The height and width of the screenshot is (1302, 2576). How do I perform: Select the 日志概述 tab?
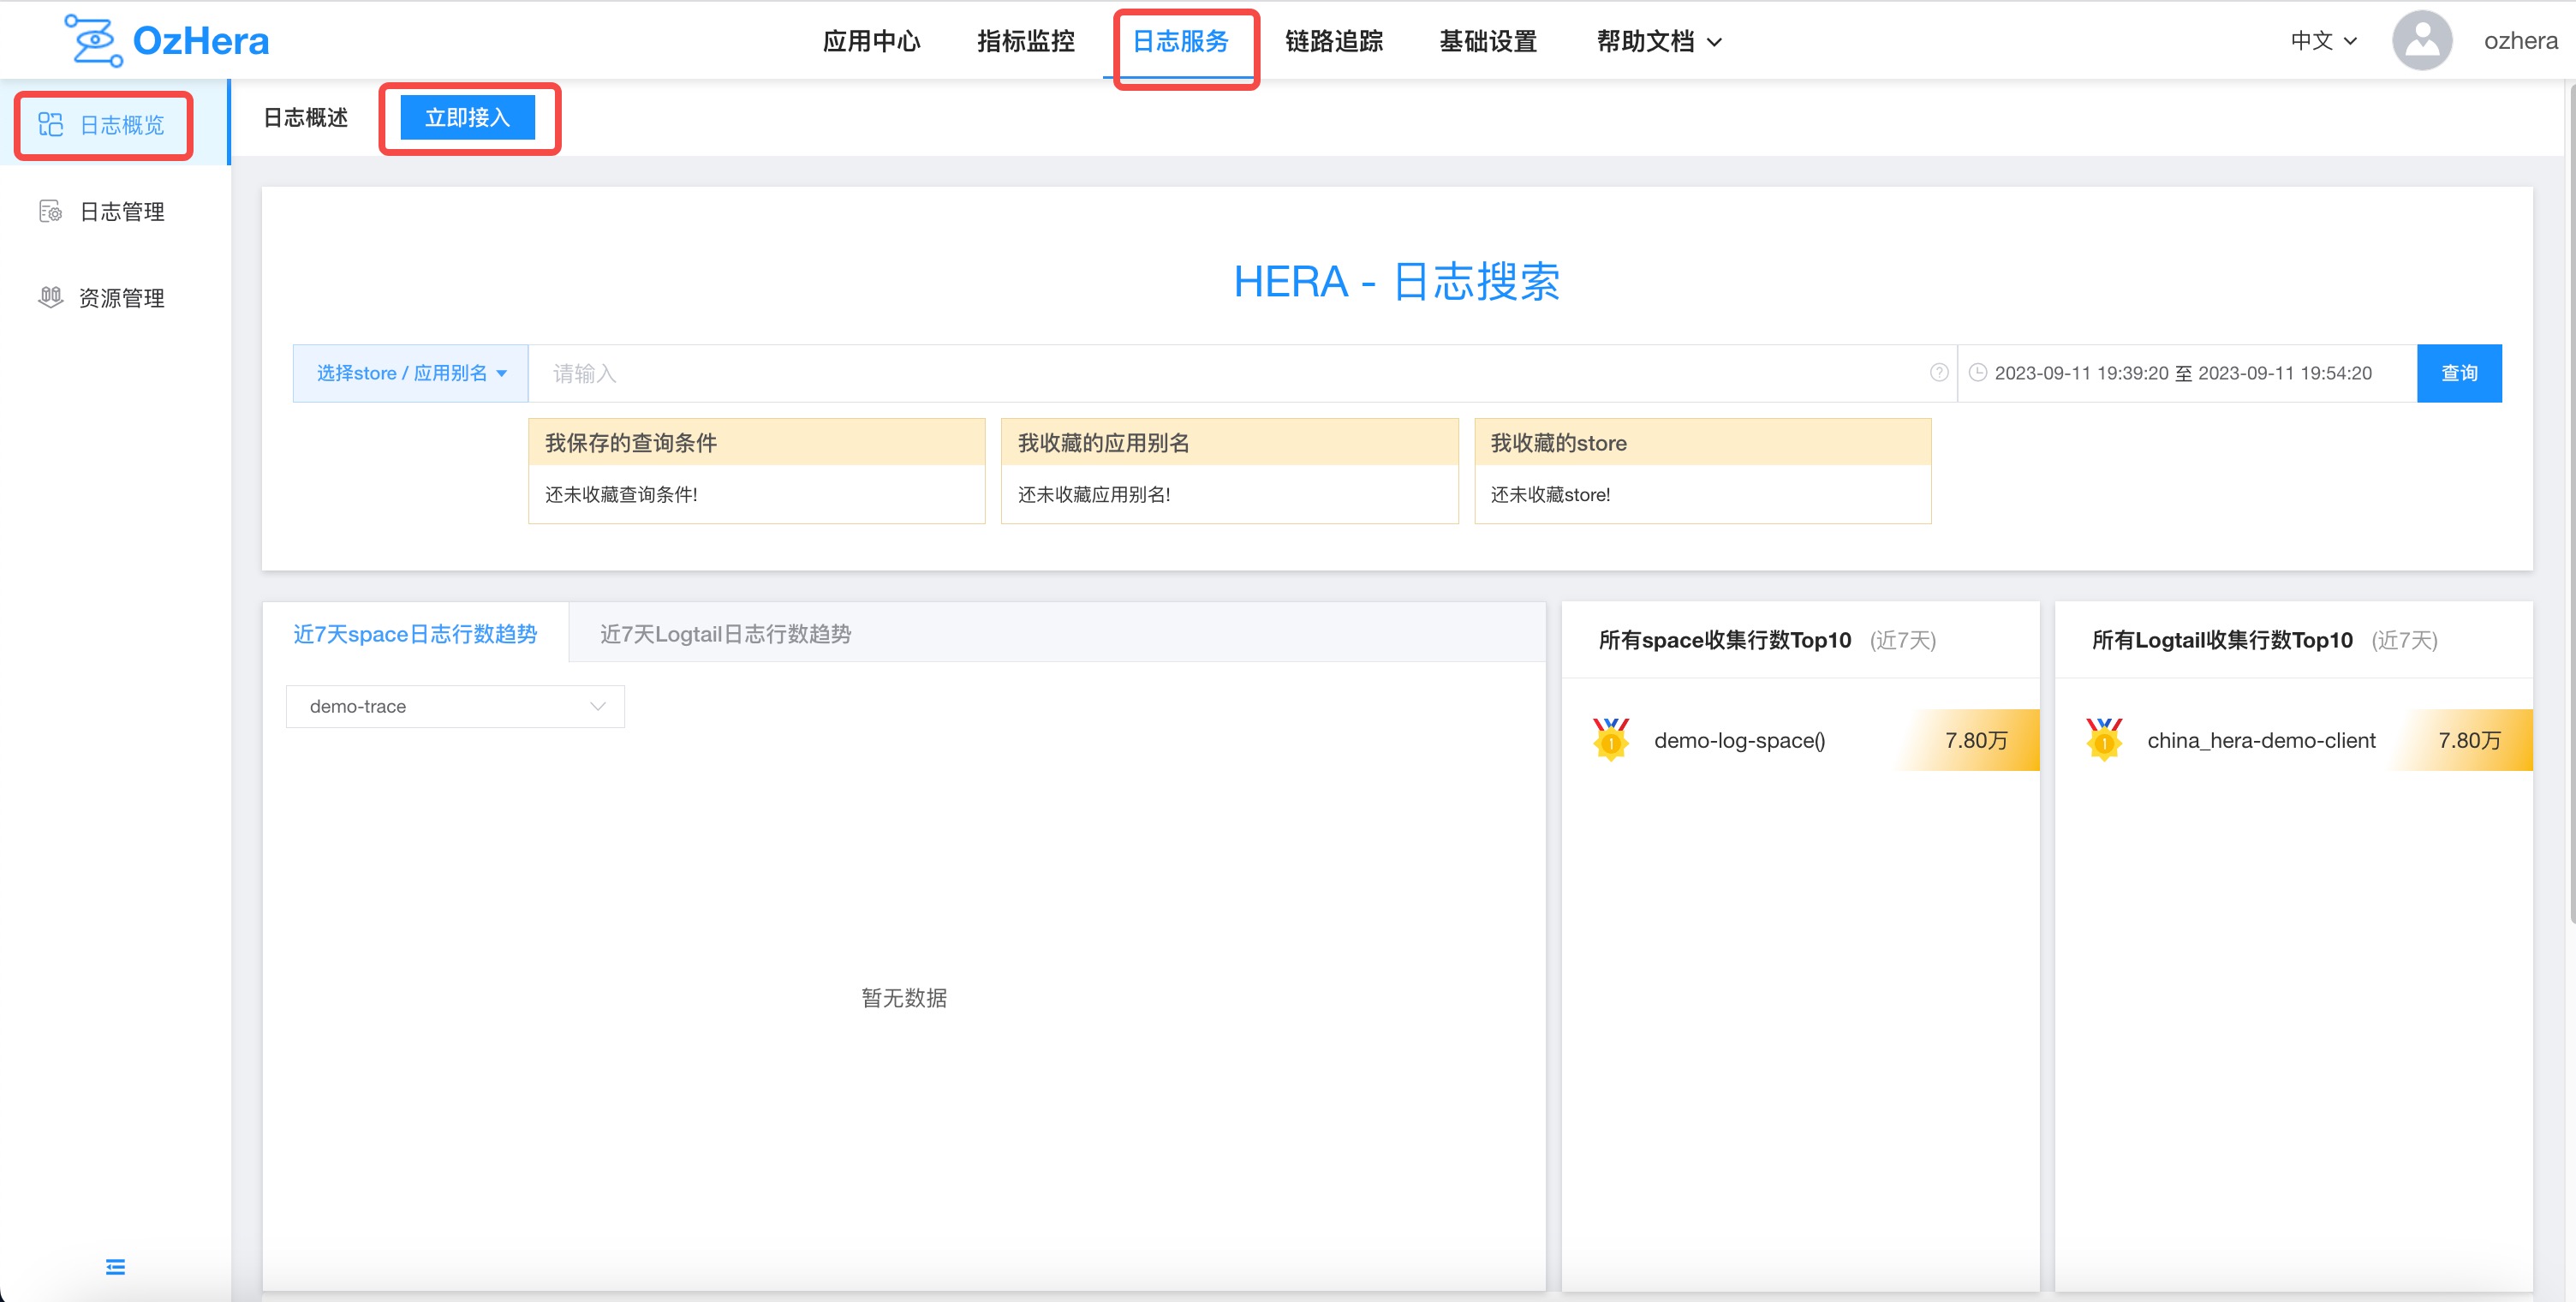coord(305,118)
